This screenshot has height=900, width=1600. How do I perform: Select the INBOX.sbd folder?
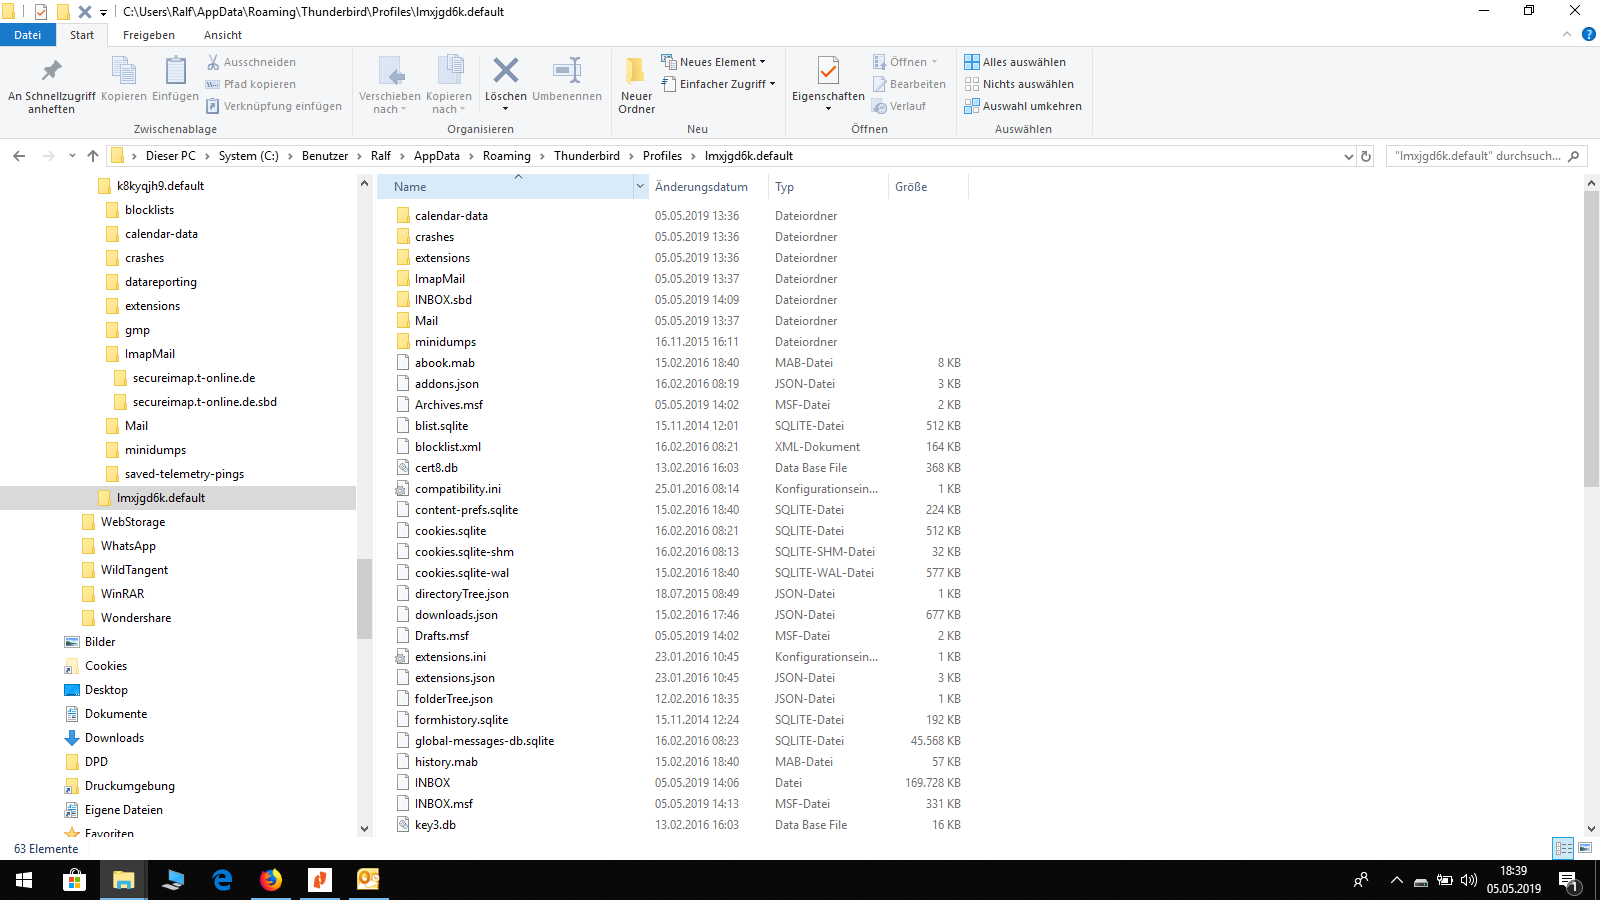[443, 300]
